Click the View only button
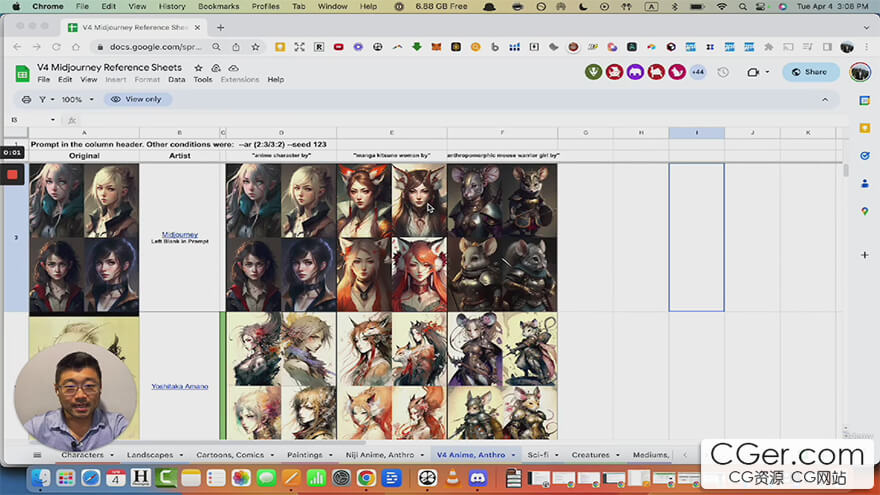Viewport: 880px width, 495px height. [136, 99]
